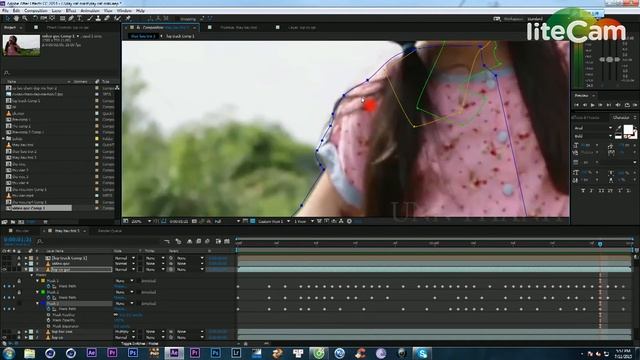Click Mask 3 fill color swatch

(43, 303)
